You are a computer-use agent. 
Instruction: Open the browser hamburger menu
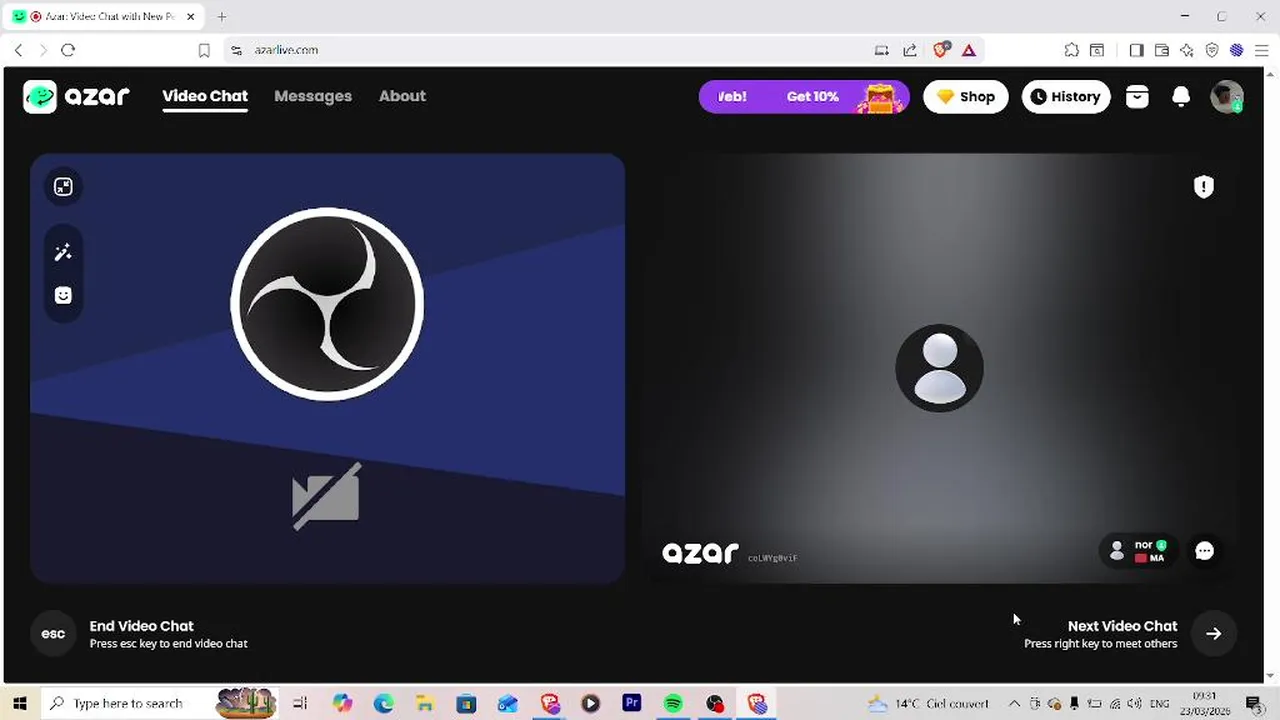pos(1261,50)
